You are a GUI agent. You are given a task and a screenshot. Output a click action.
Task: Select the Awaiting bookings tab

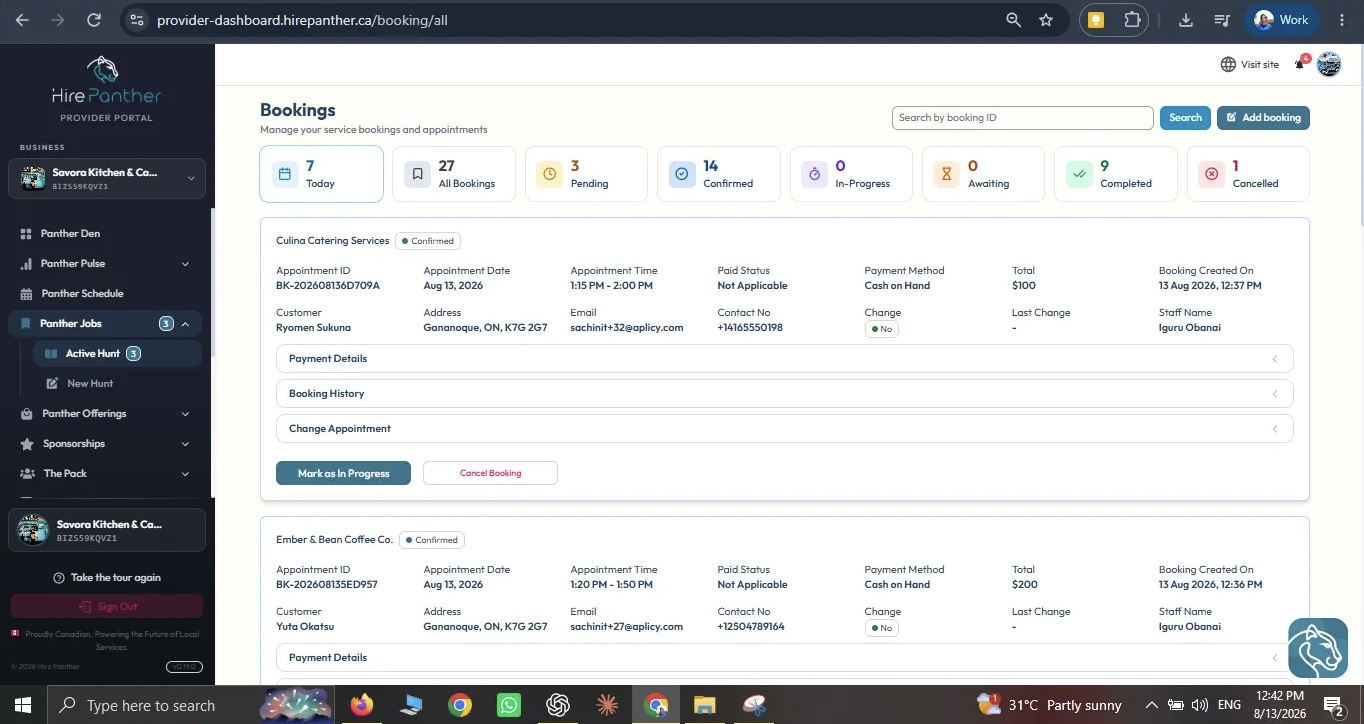pyautogui.click(x=983, y=174)
